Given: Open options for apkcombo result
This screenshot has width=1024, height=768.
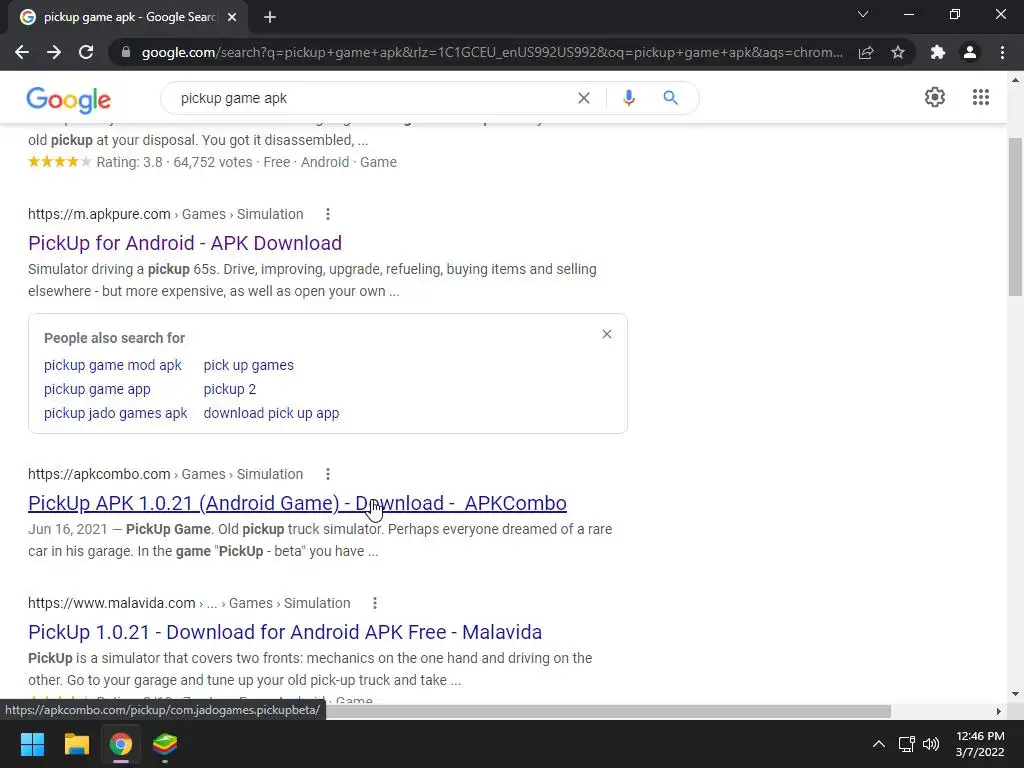Looking at the screenshot, I should (x=328, y=474).
